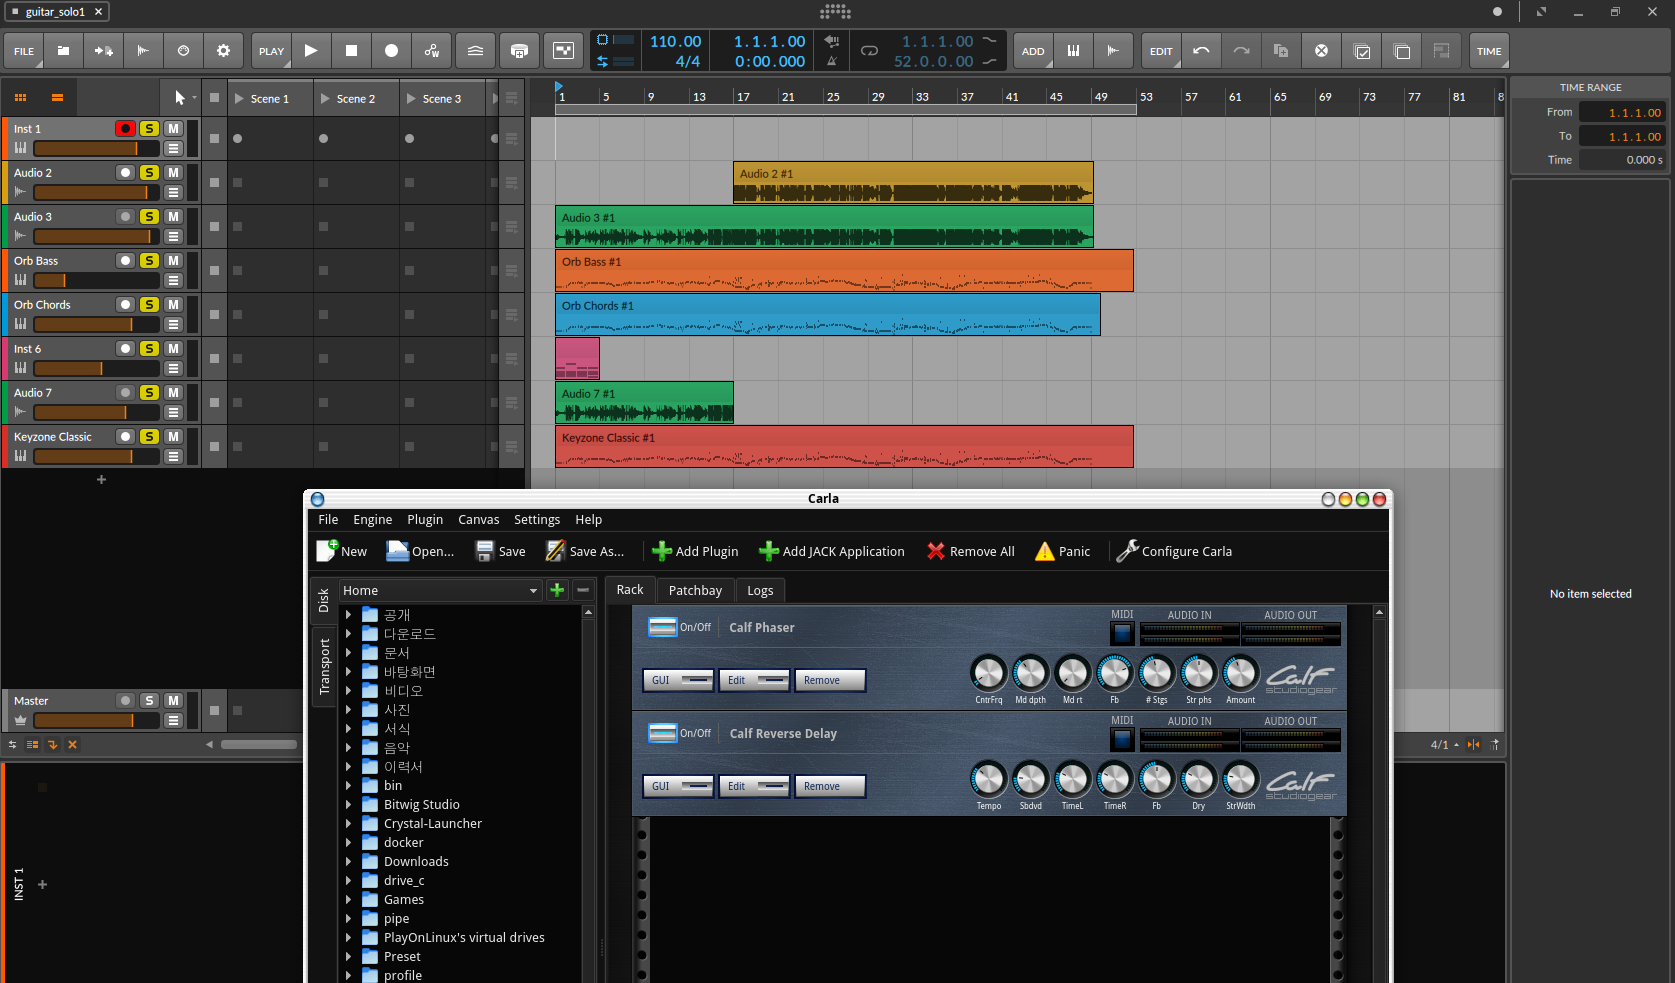Click Remove on Calf Reverse Delay
This screenshot has height=983, width=1675.
pos(830,786)
